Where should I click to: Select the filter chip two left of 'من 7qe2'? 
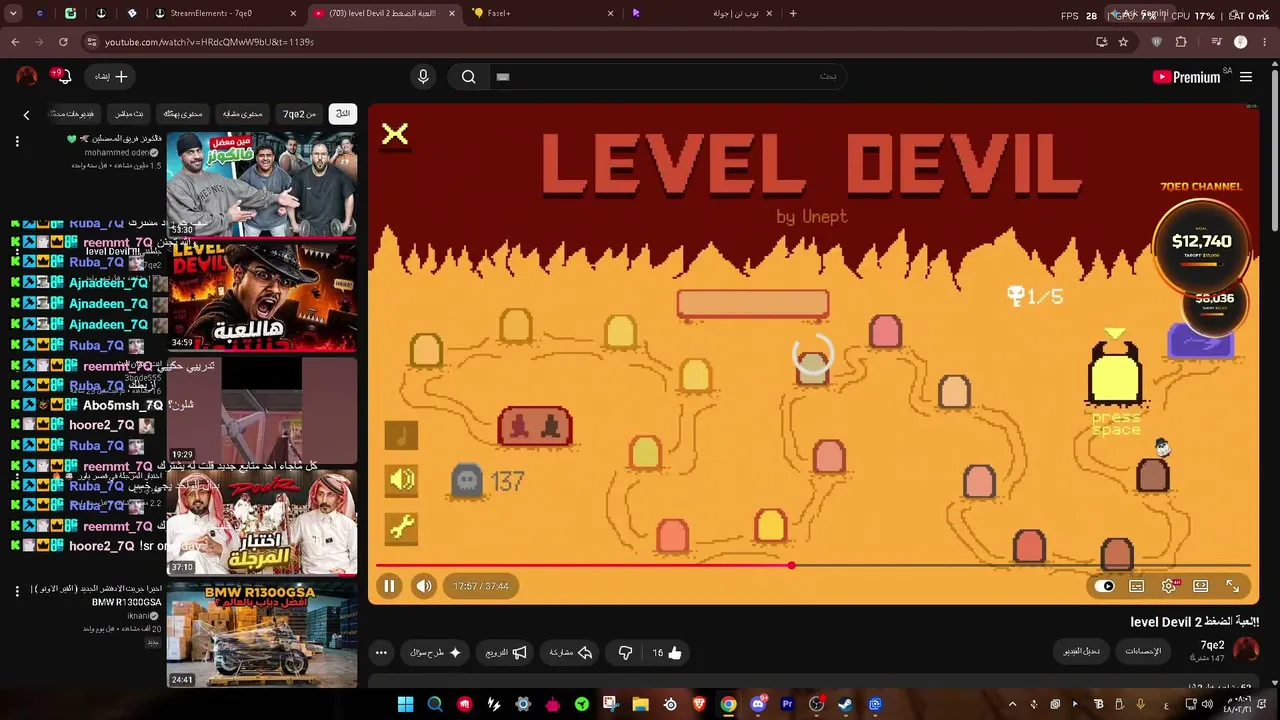click(183, 114)
